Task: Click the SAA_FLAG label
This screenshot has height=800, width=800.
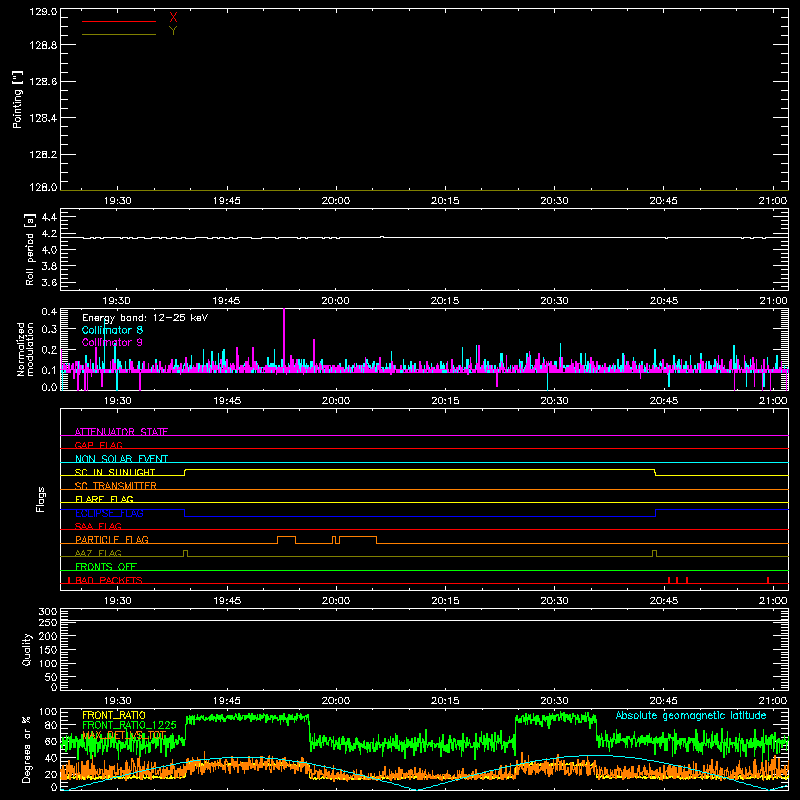Action: click(x=98, y=526)
